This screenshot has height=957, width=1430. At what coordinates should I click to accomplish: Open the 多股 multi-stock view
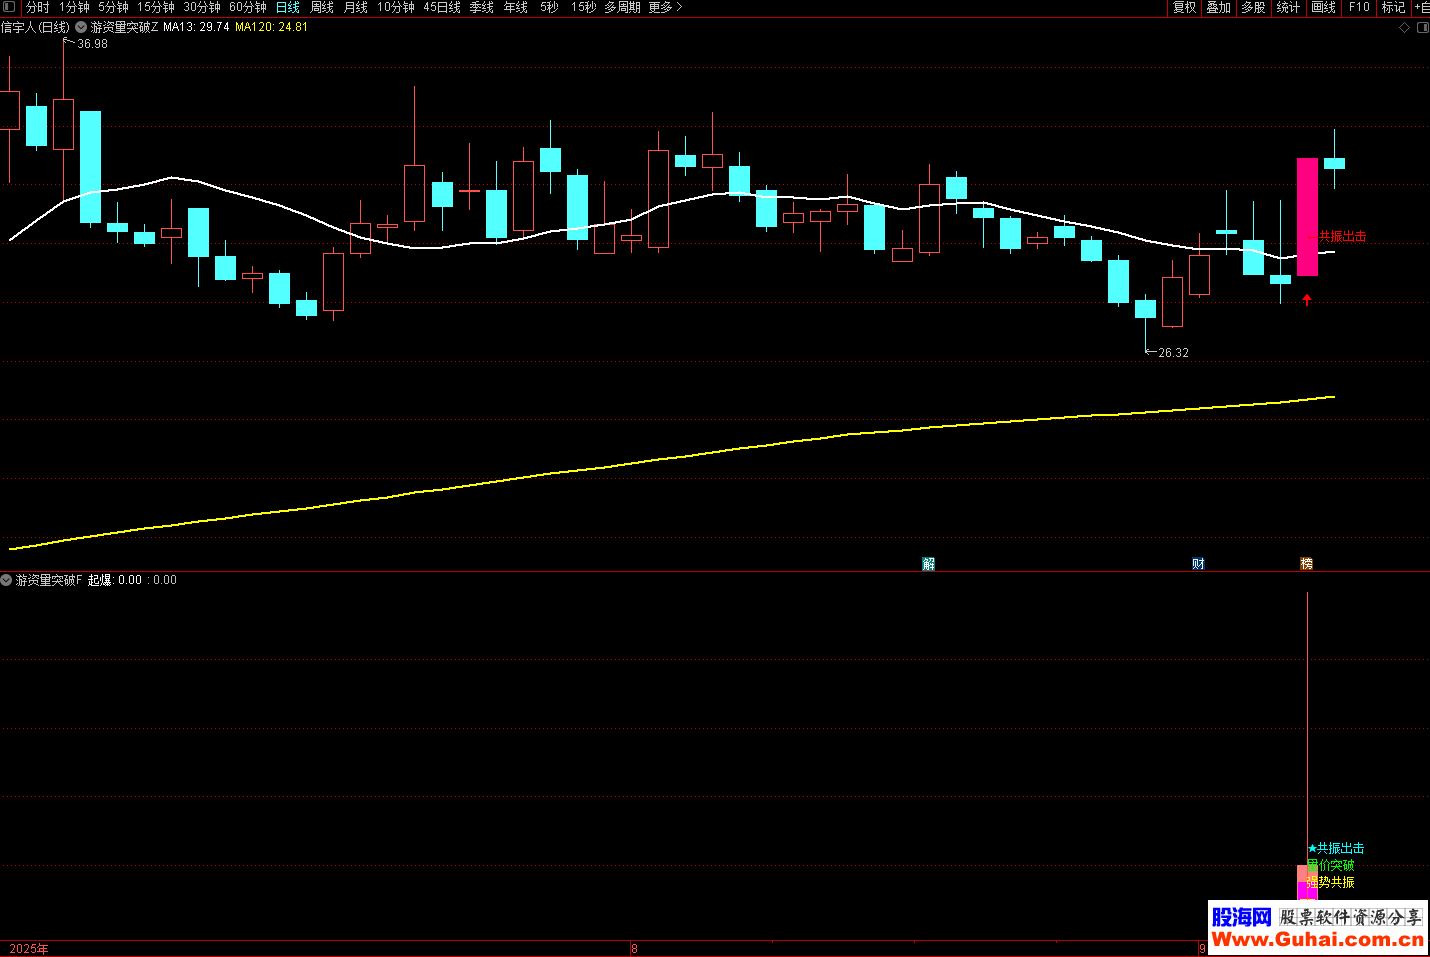[x=1254, y=7]
